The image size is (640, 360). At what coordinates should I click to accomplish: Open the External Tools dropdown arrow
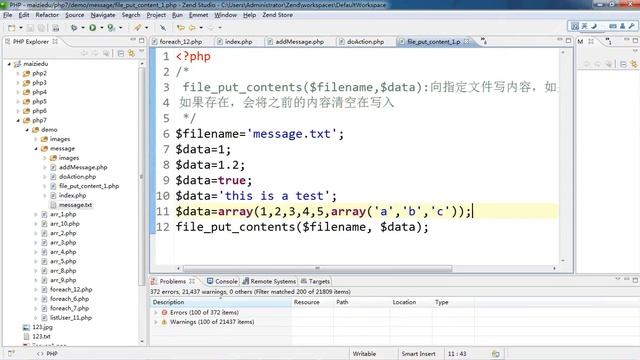coord(120,28)
